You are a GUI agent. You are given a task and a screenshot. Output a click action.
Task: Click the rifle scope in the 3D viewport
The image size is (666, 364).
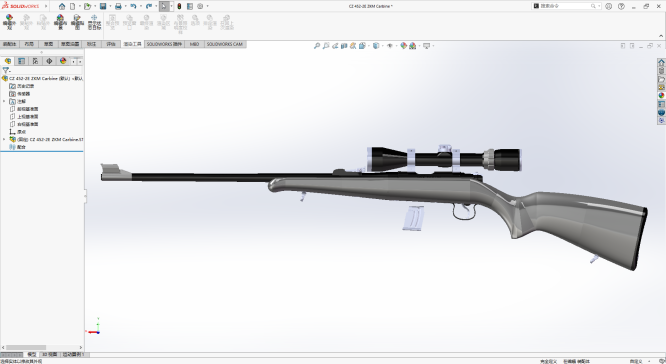point(444,159)
